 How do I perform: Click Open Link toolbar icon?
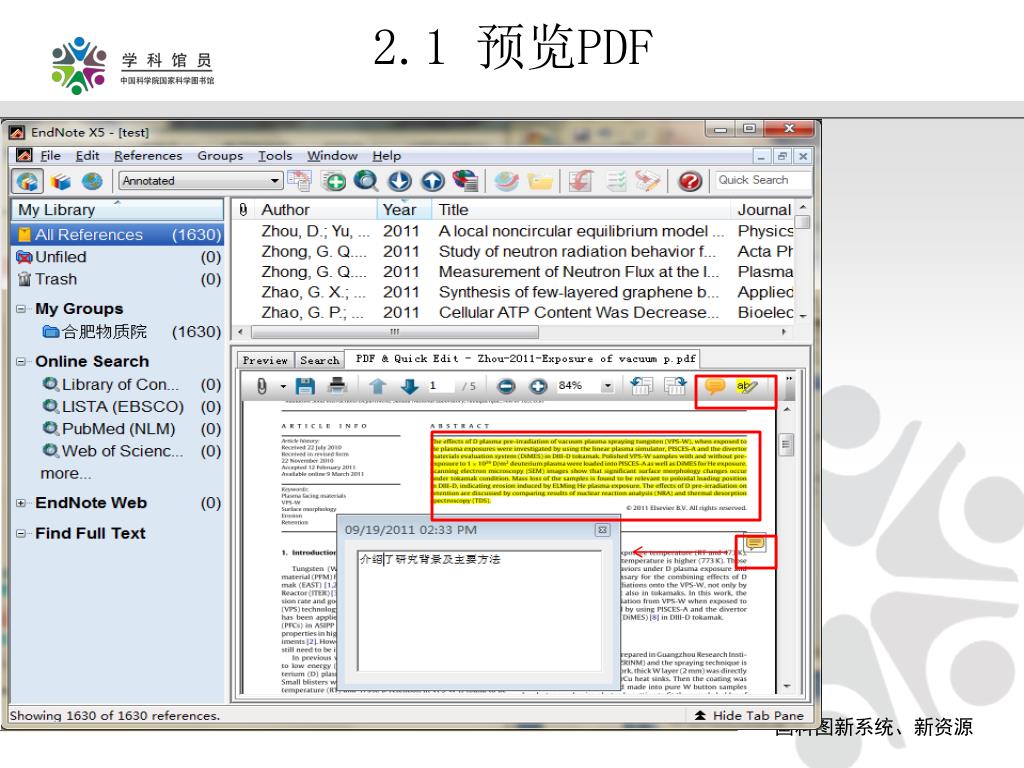pyautogui.click(x=506, y=181)
